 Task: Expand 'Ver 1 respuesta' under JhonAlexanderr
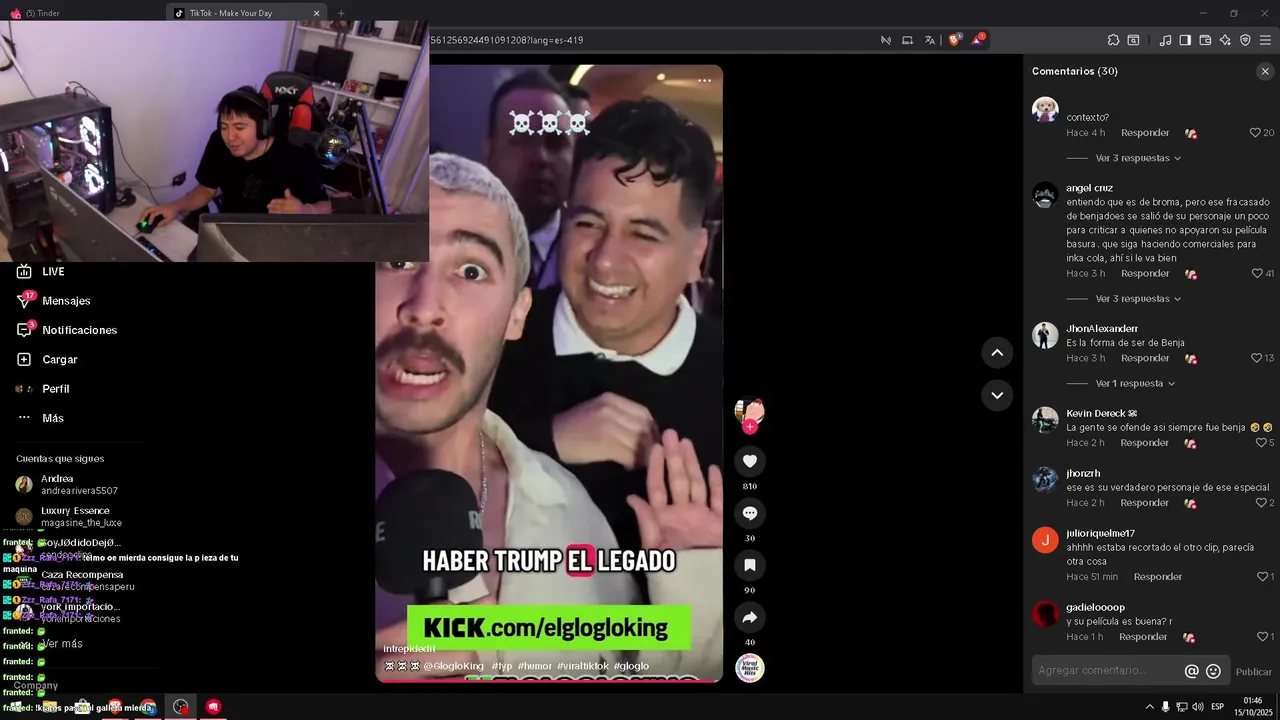point(1135,383)
